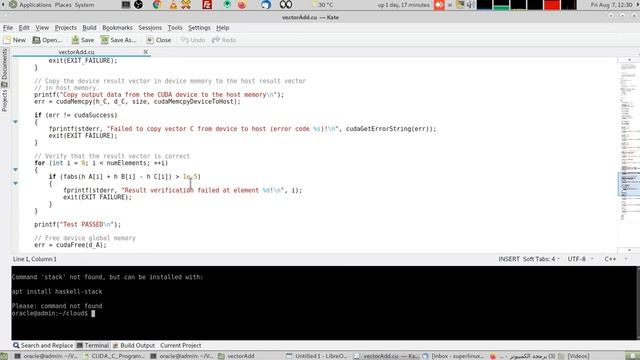Launch FileZilla from top panel
This screenshot has width=640, height=360.
(207, 5)
